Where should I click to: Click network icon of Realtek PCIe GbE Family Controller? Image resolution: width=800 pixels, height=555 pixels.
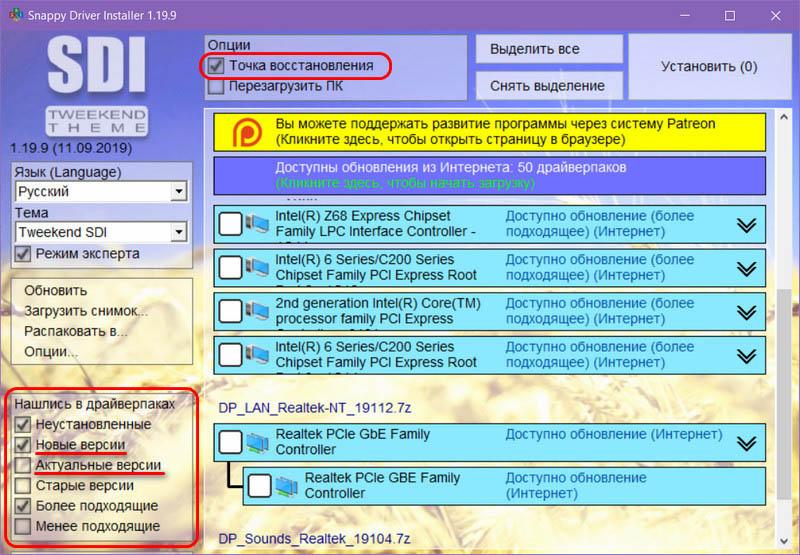[x=257, y=442]
